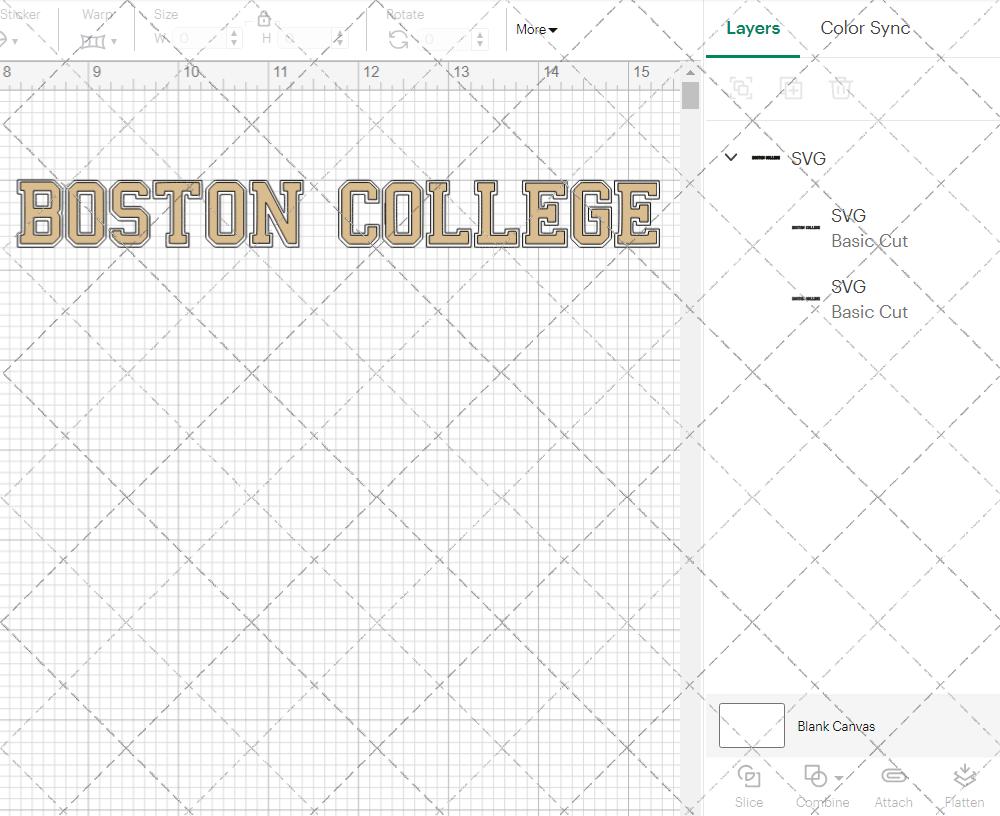Click the Group icon in Layers panel
Screen dimensions: 1000x816
coord(741,88)
